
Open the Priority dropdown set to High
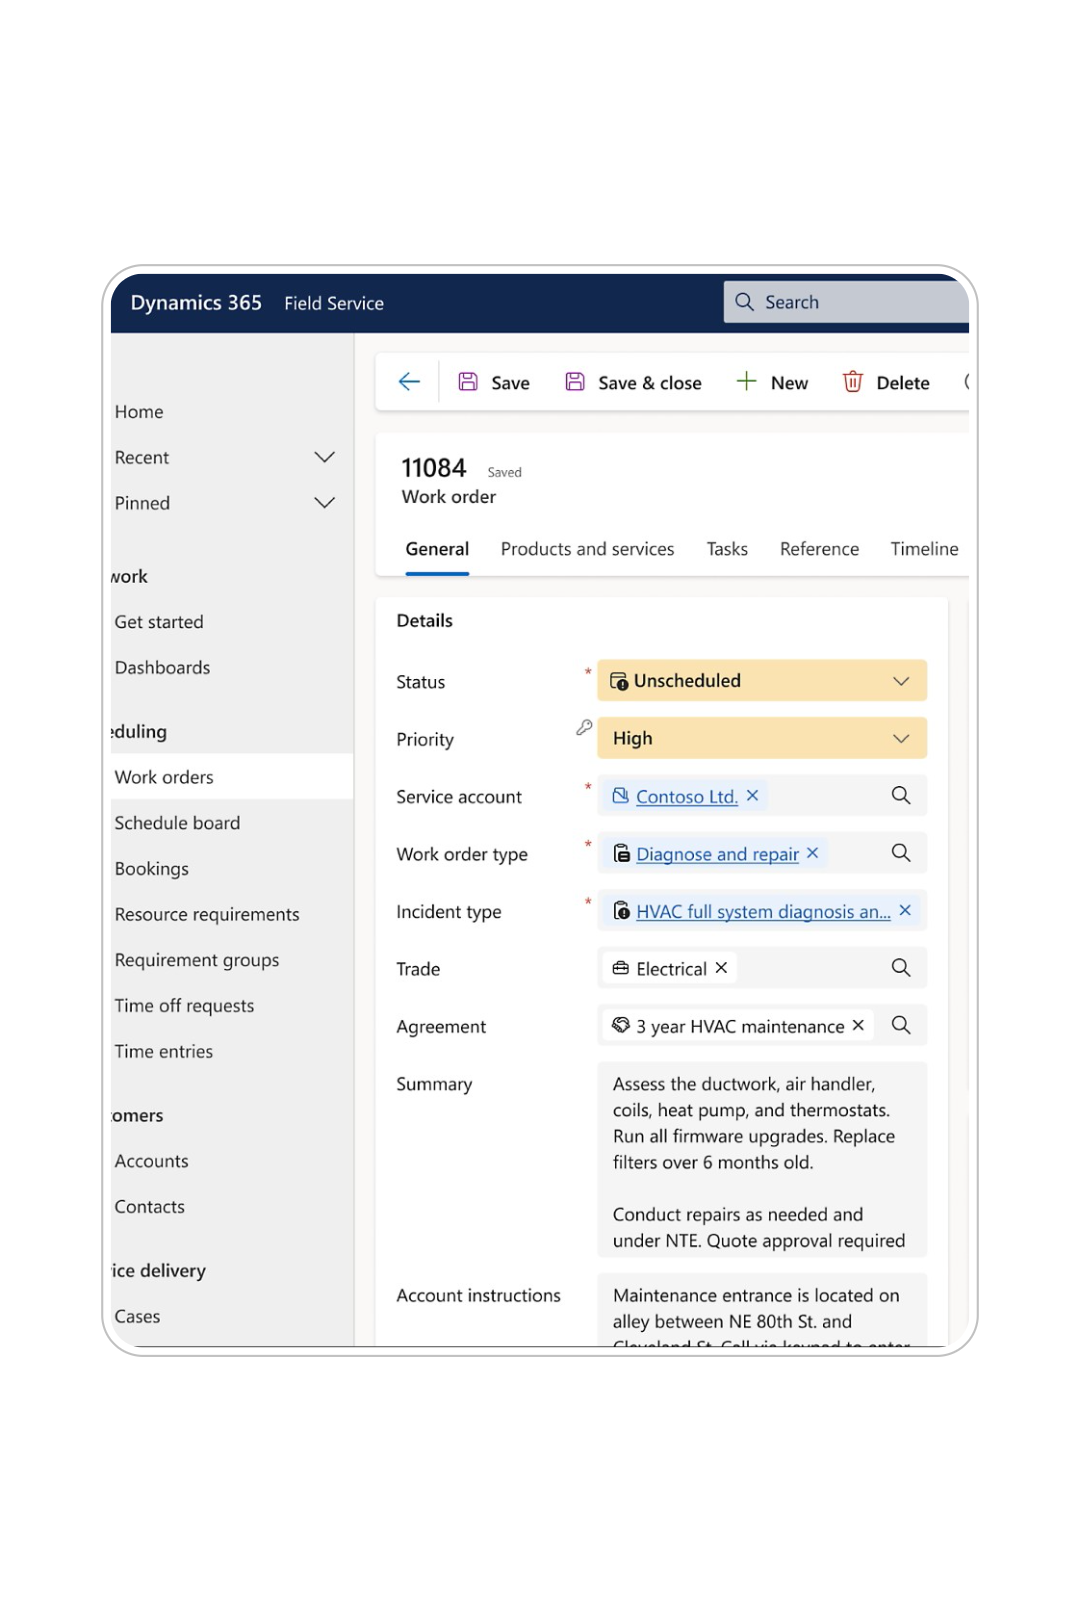pyautogui.click(x=762, y=739)
